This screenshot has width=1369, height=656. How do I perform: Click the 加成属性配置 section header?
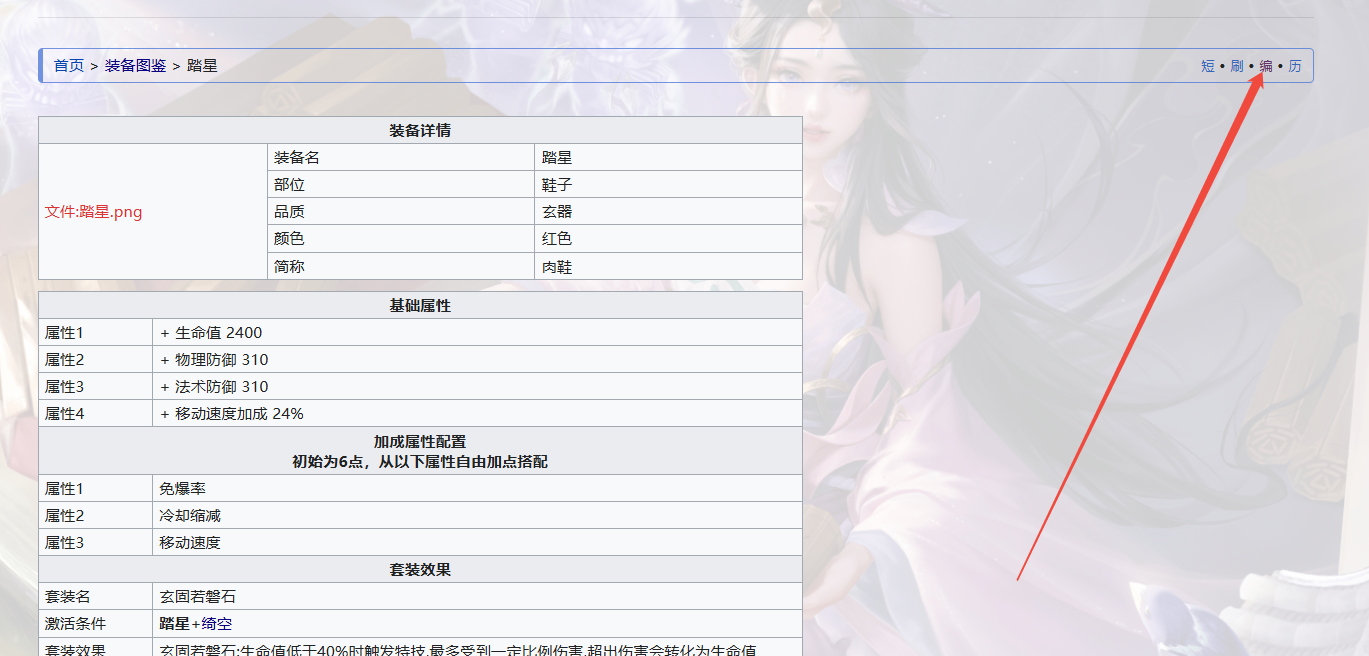tap(420, 442)
